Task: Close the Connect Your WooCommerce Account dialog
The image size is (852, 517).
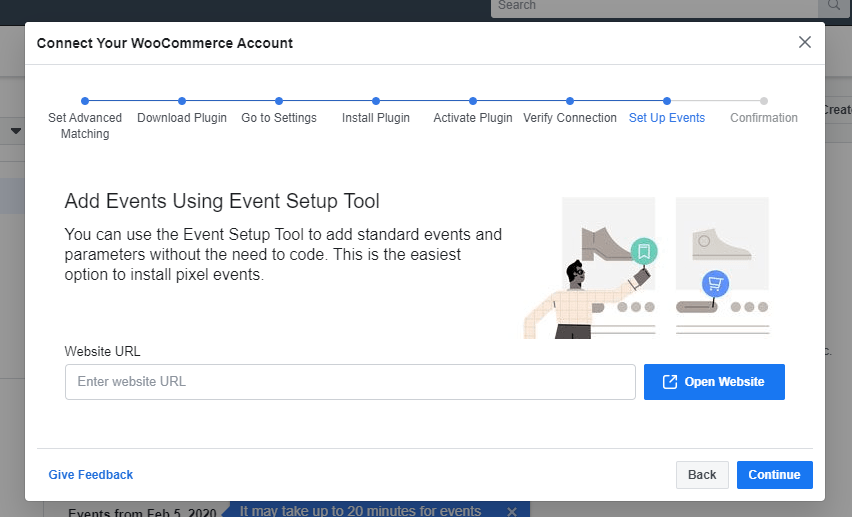Action: 805,42
